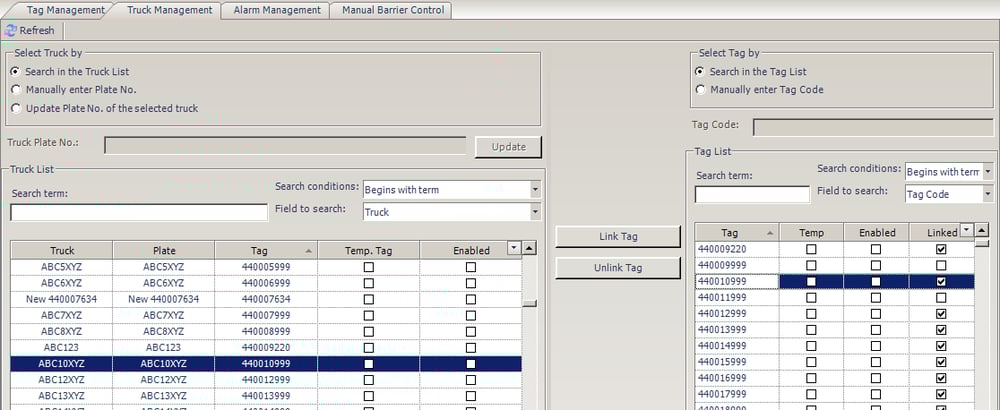Sort by Tag column in Tag List

[x=737, y=233]
